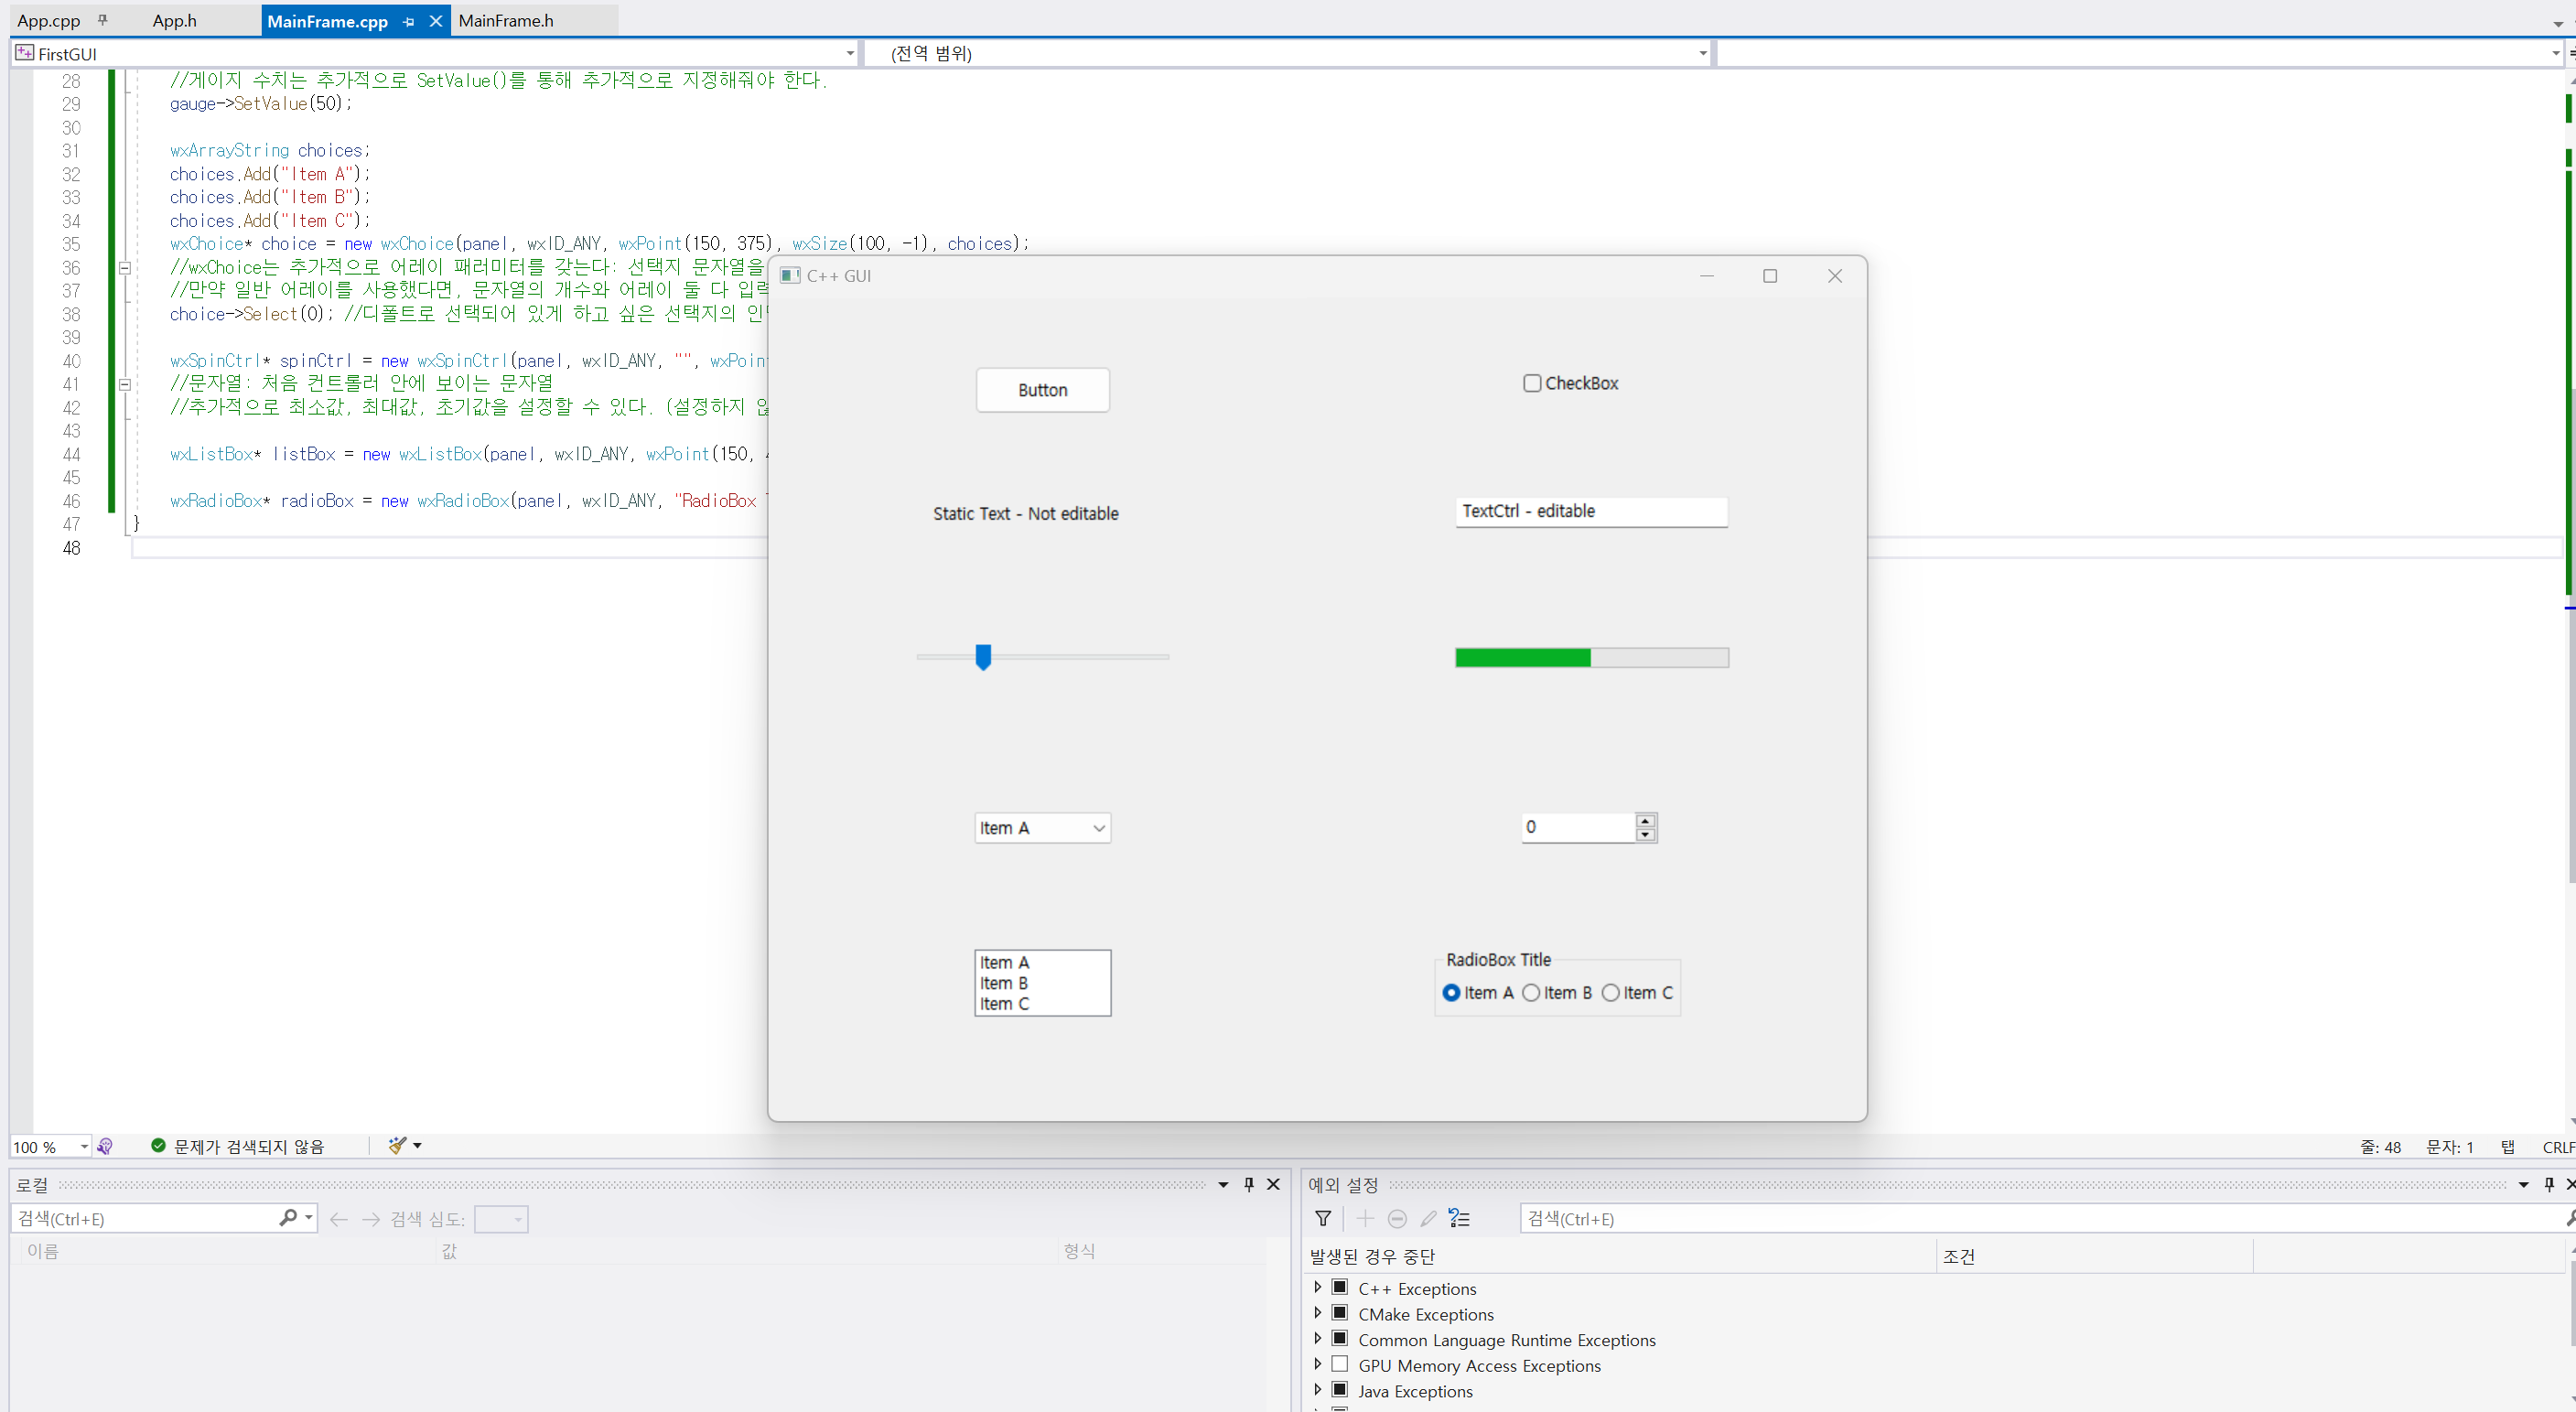
Task: Expand Common Language Runtime Exceptions node
Action: click(x=1317, y=1339)
